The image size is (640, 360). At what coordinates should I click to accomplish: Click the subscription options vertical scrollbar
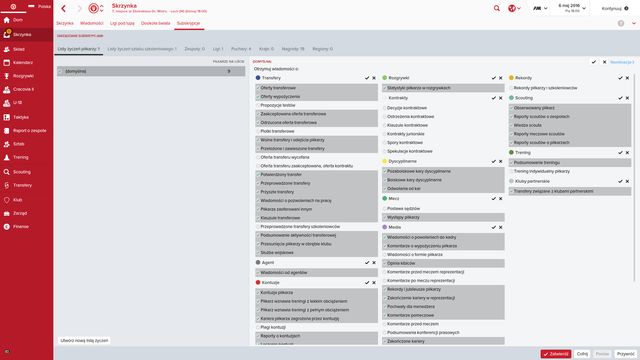pos(635,178)
